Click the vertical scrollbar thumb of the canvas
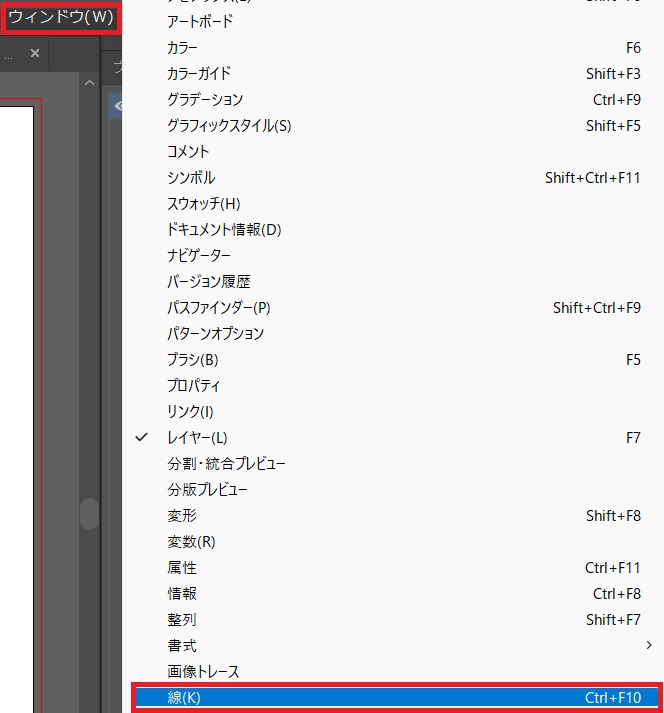The image size is (664, 713). (89, 514)
